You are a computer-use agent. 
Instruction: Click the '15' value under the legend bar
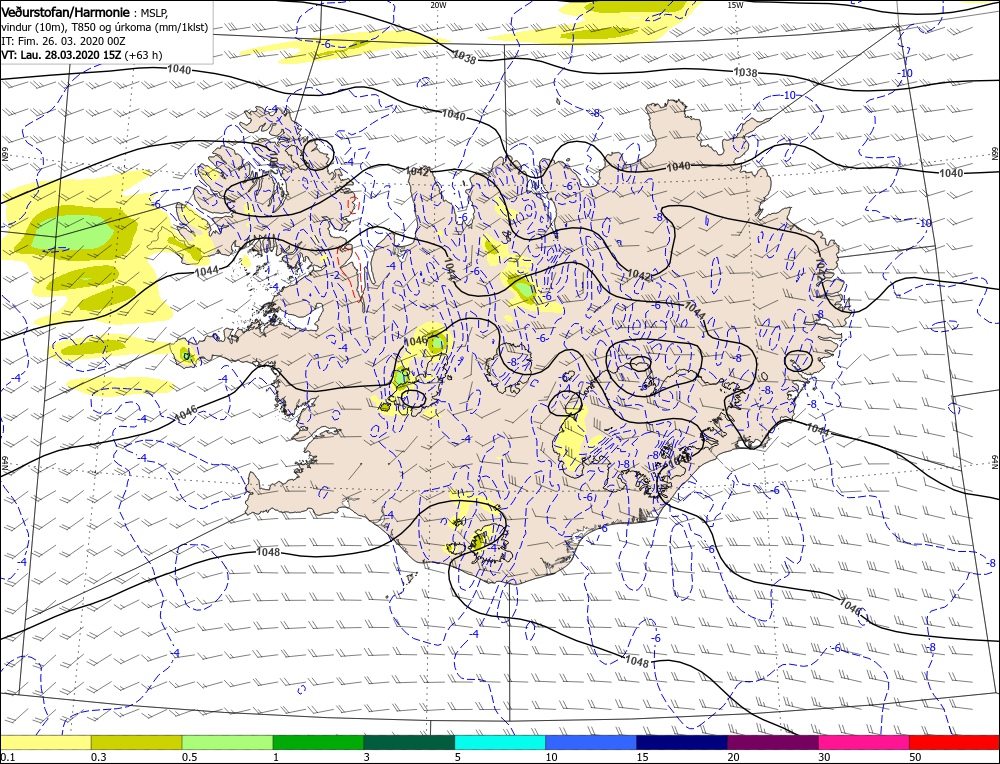[643, 757]
